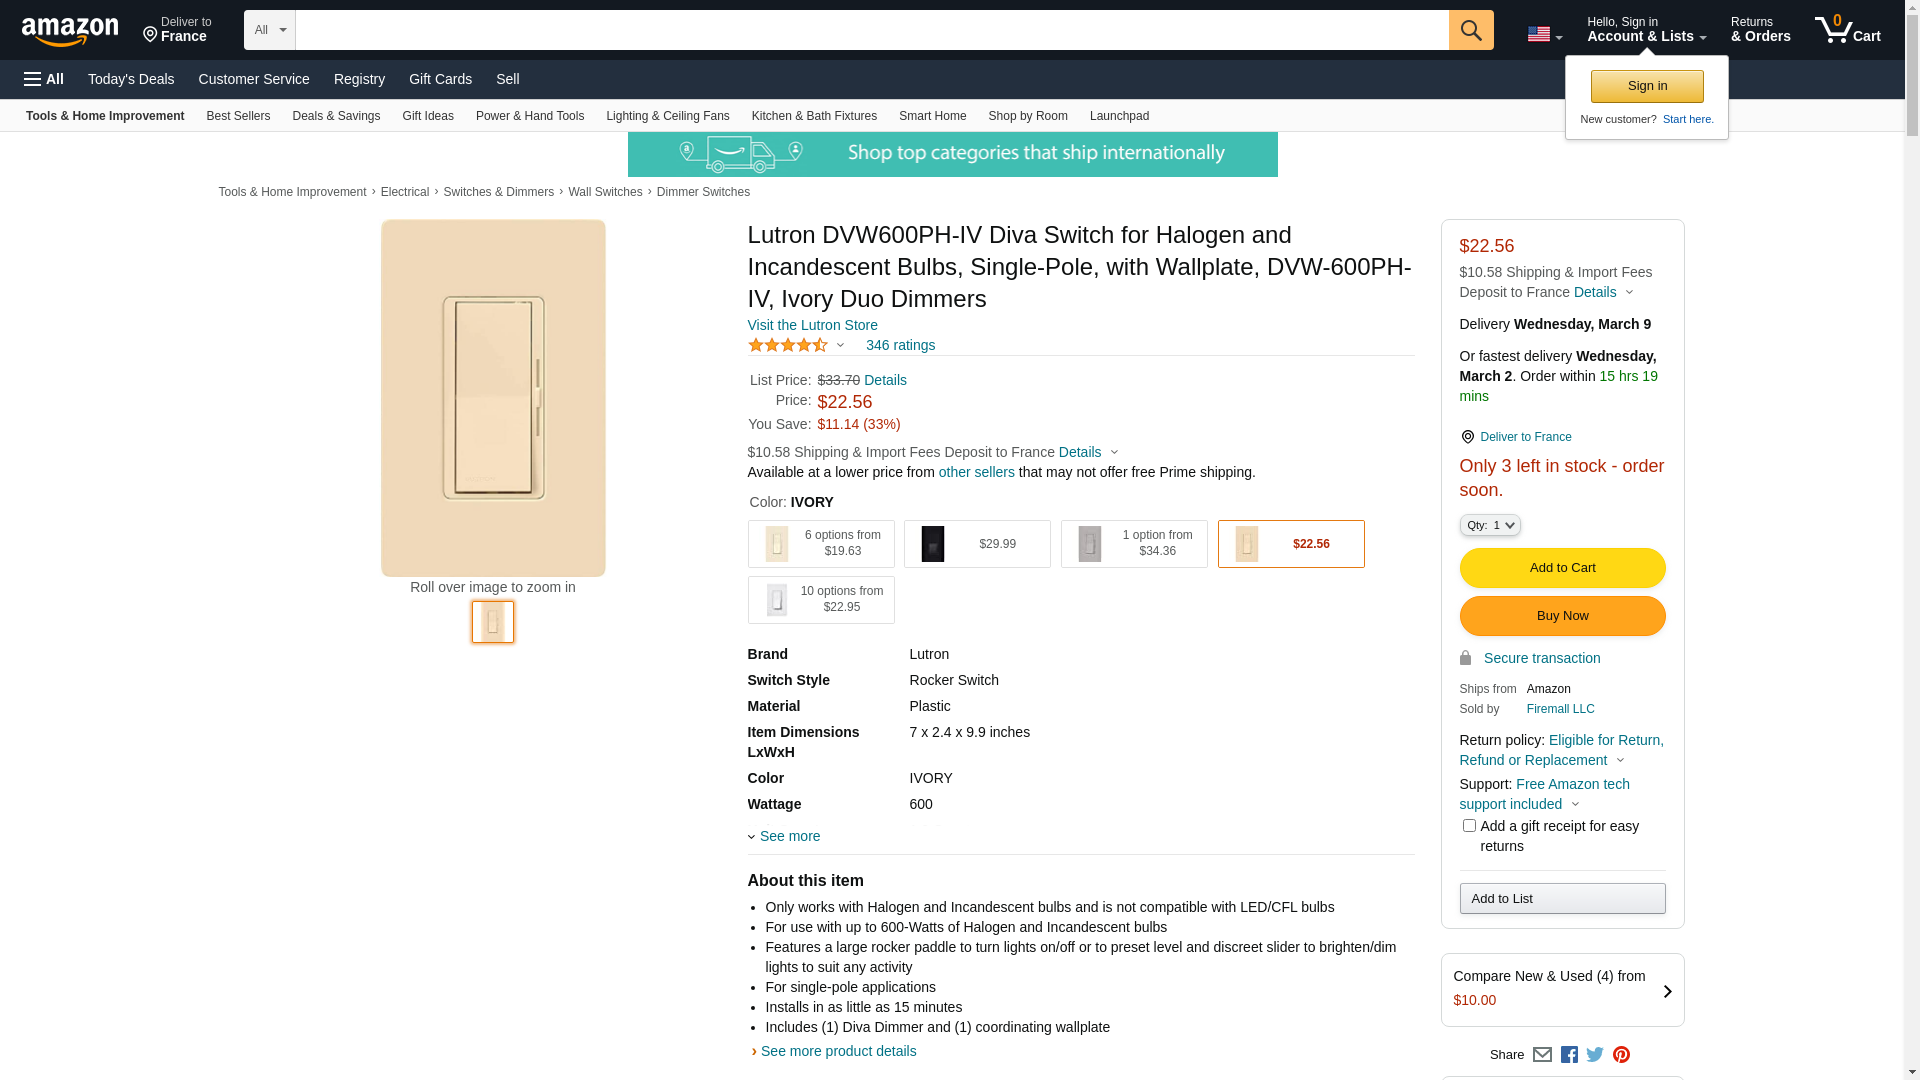The height and width of the screenshot is (1080, 1920).
Task: Click the Amazon logo
Action: click(70, 31)
